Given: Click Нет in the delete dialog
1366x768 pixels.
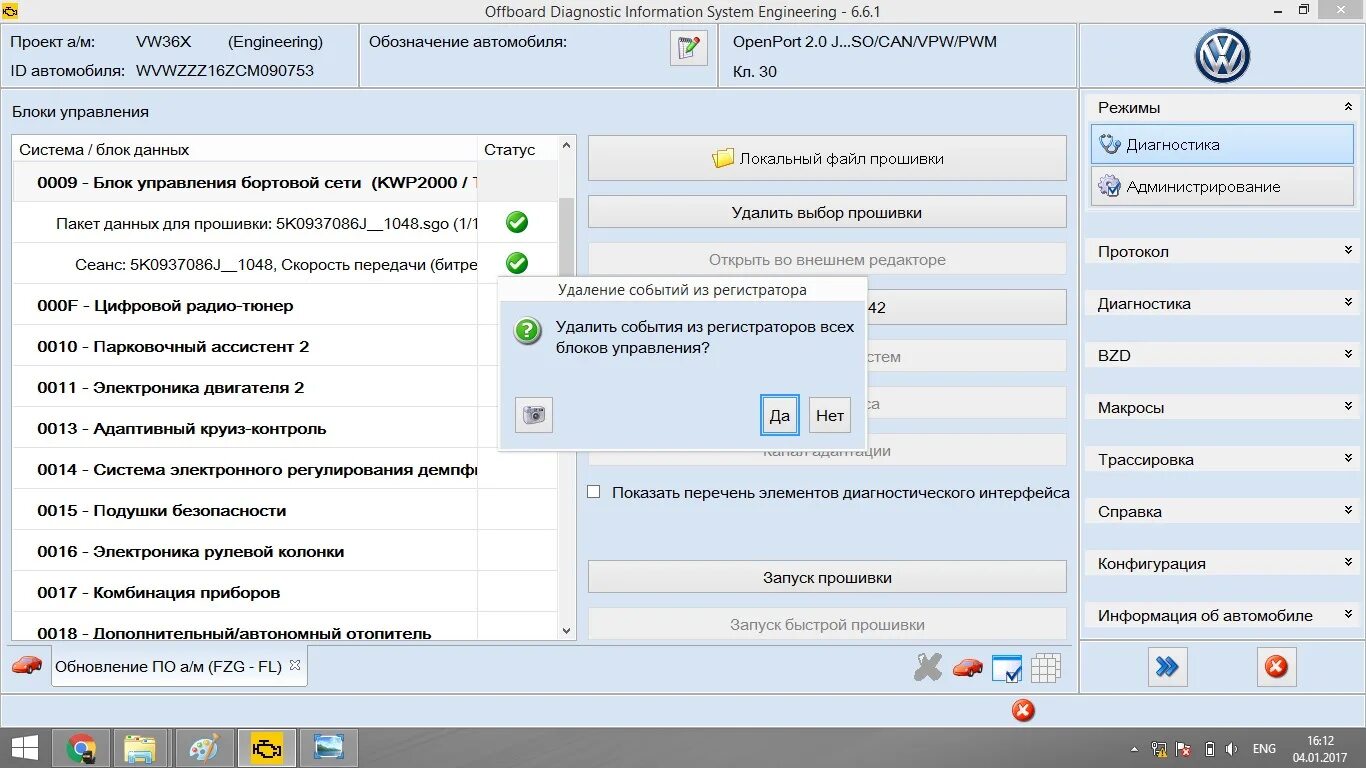Looking at the screenshot, I should pyautogui.click(x=830, y=415).
